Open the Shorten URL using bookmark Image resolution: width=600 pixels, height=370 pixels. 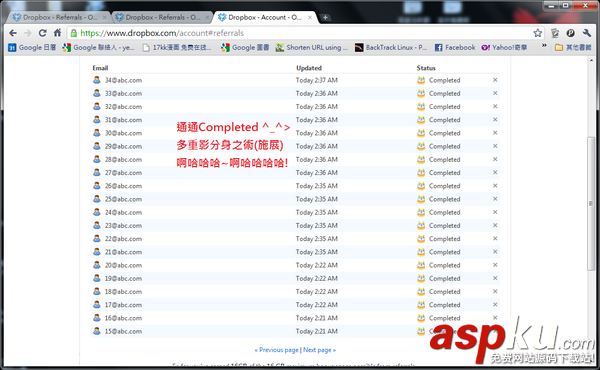[312, 47]
